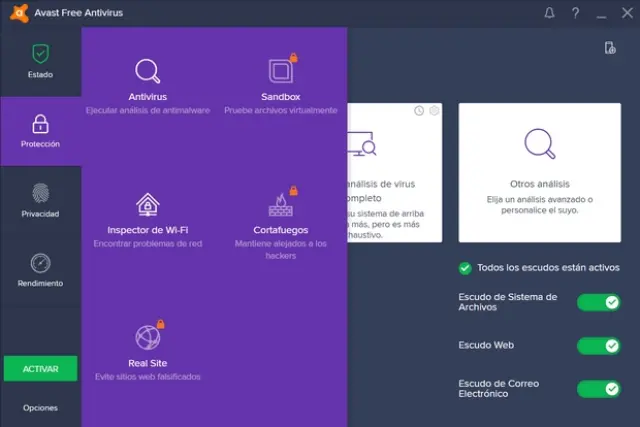The image size is (640, 427).
Task: Turn off Escudo de Correo Electrónico
Action: point(598,388)
